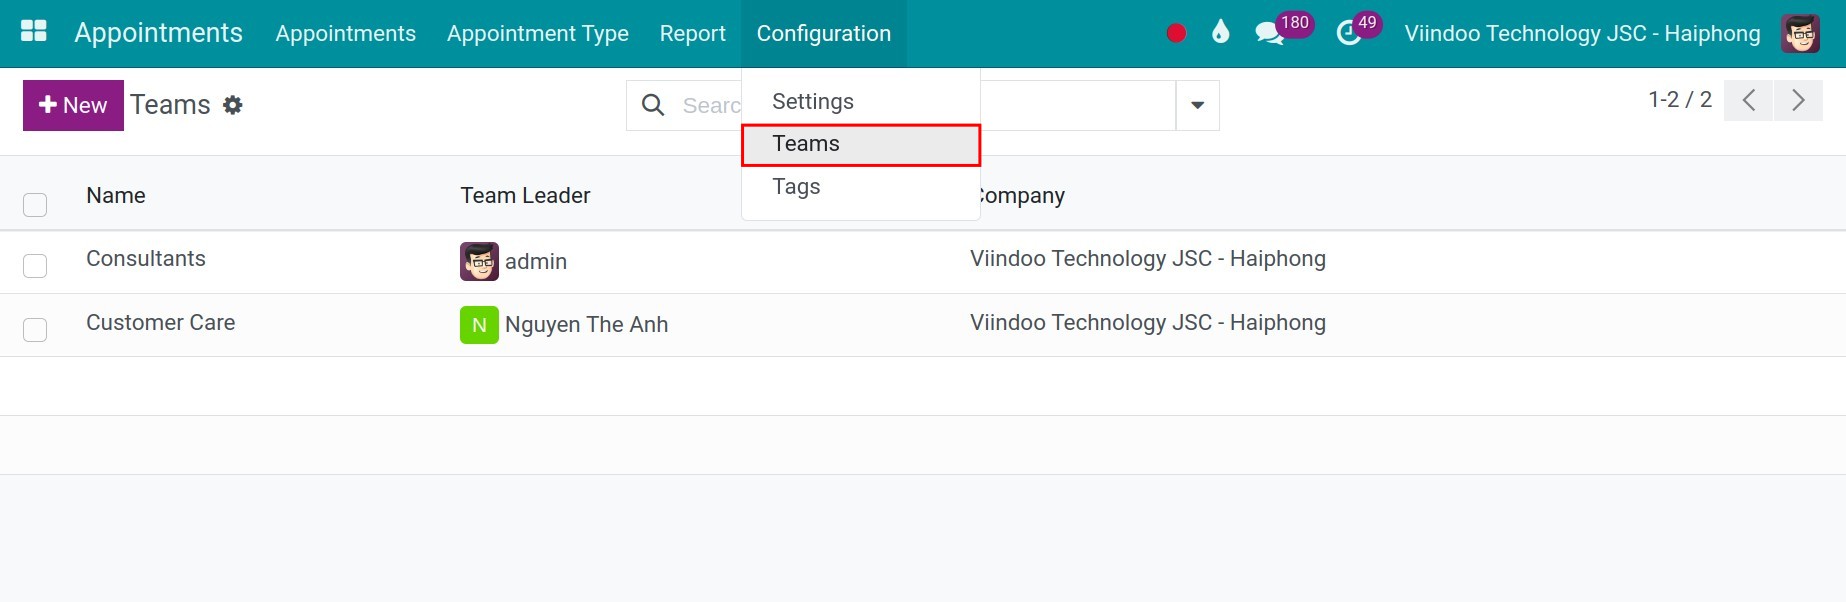Image resolution: width=1846 pixels, height=602 pixels.
Task: Open the Customer Care team record
Action: coord(160,322)
